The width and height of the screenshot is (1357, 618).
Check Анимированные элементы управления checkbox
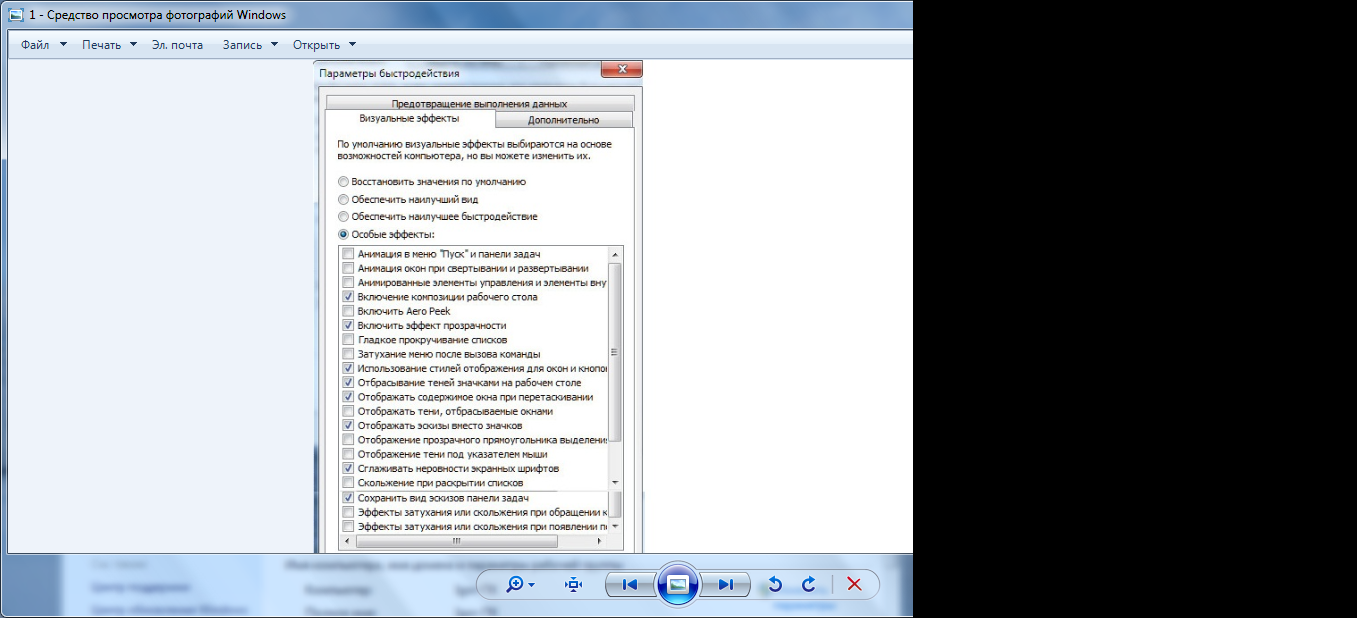click(x=348, y=283)
